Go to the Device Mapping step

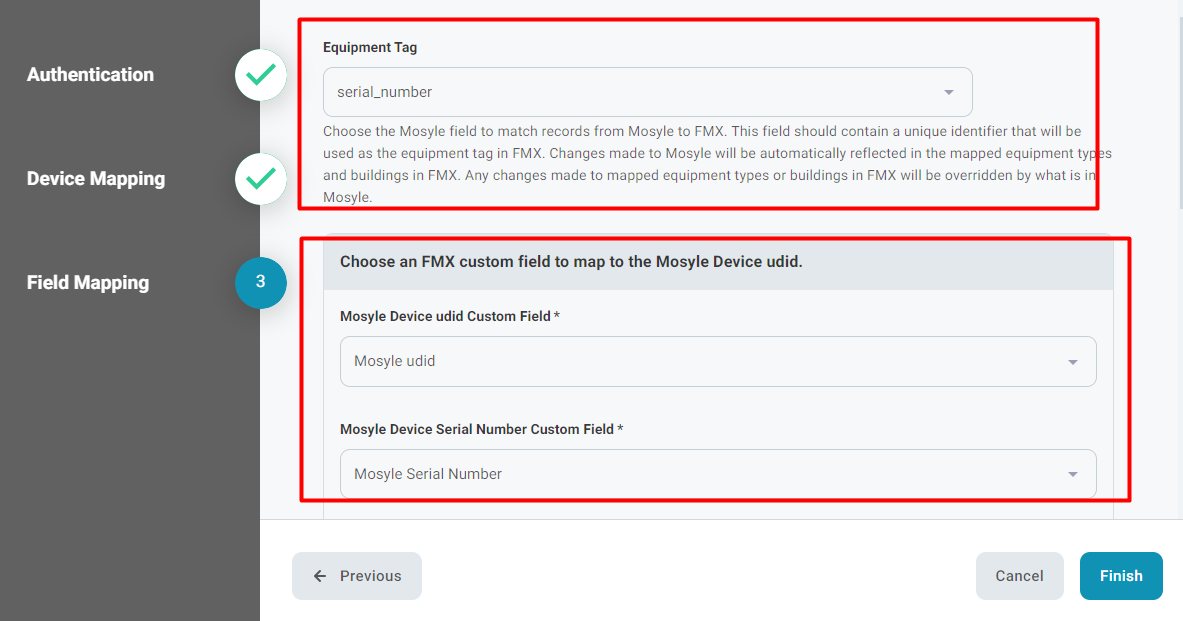click(96, 179)
